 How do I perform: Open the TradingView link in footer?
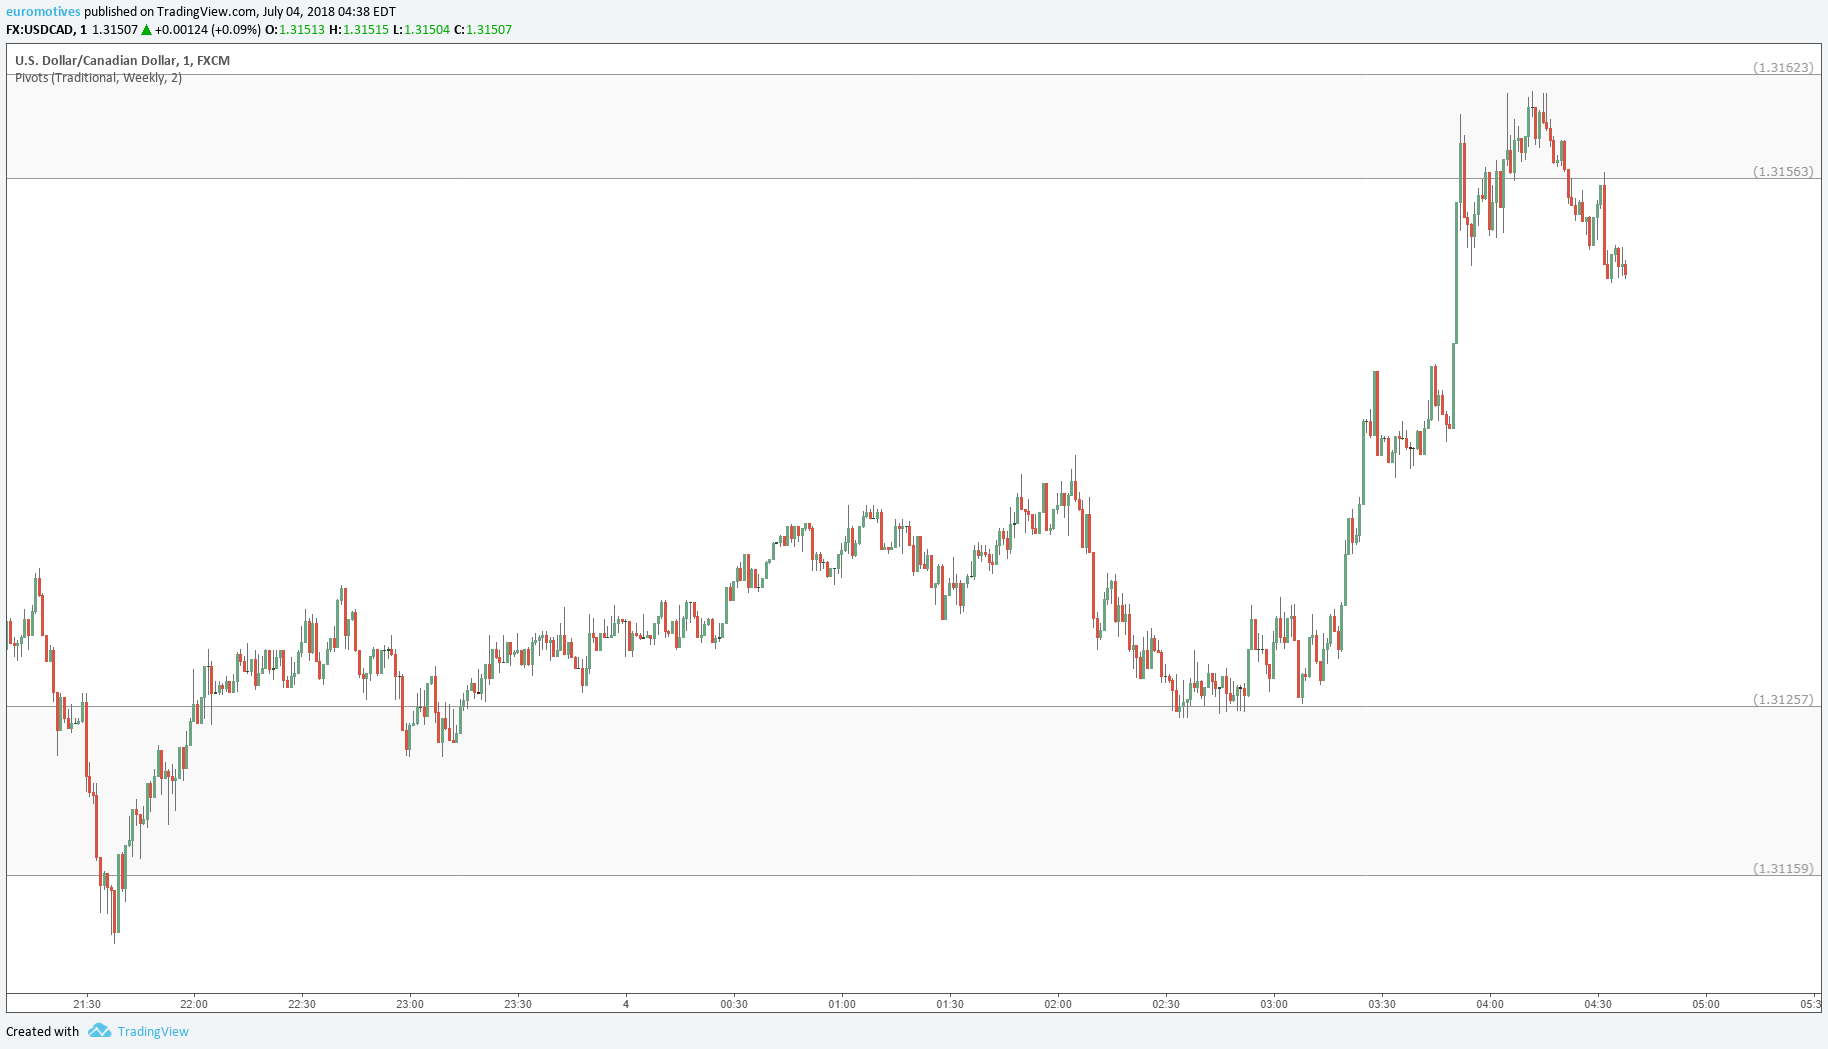click(153, 1032)
